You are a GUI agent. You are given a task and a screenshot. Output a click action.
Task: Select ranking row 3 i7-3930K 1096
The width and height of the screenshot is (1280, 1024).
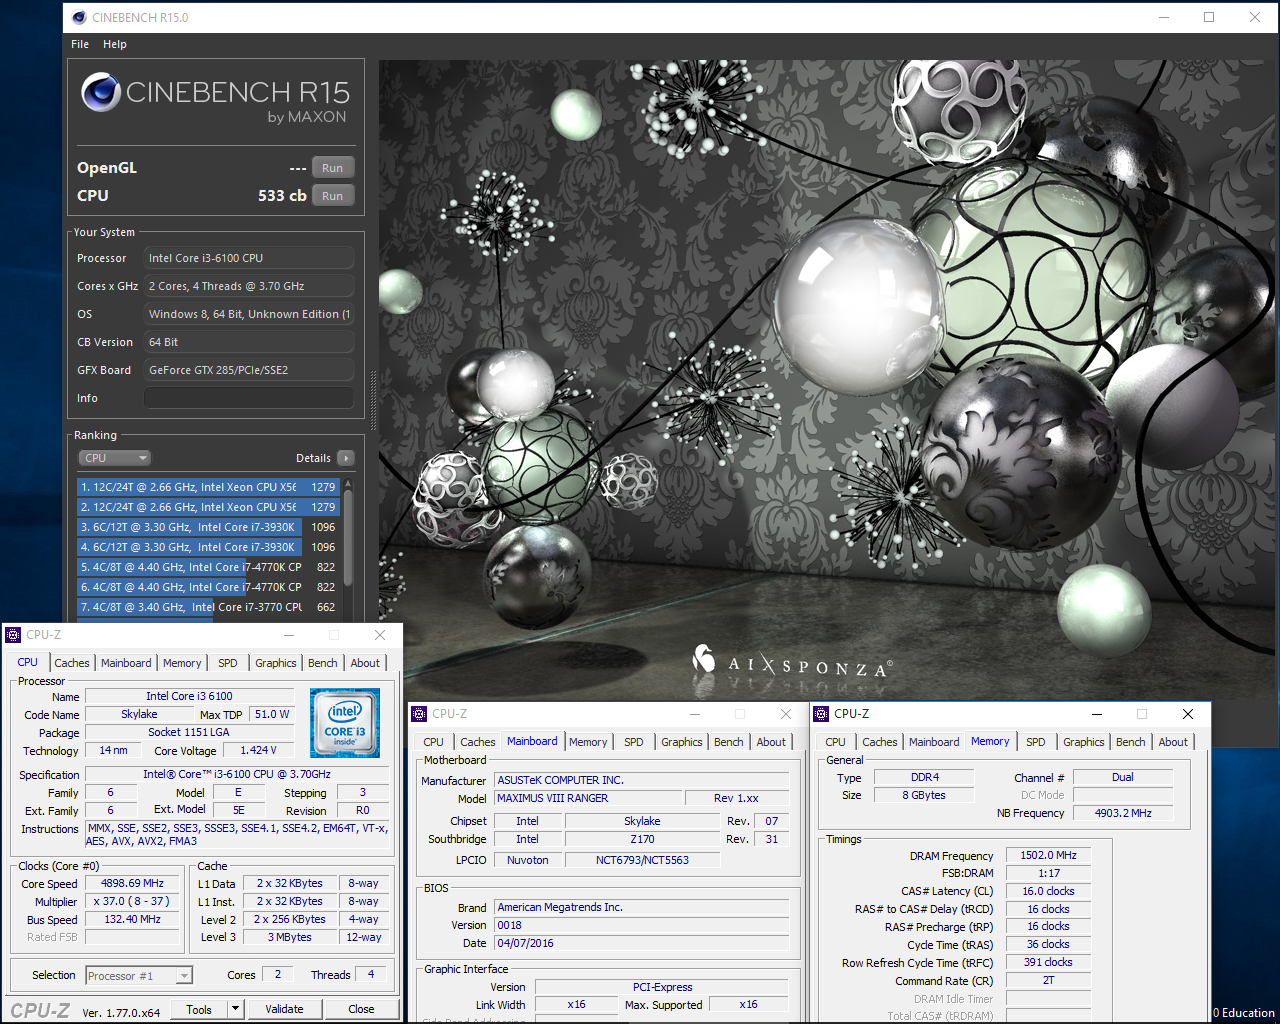208,527
